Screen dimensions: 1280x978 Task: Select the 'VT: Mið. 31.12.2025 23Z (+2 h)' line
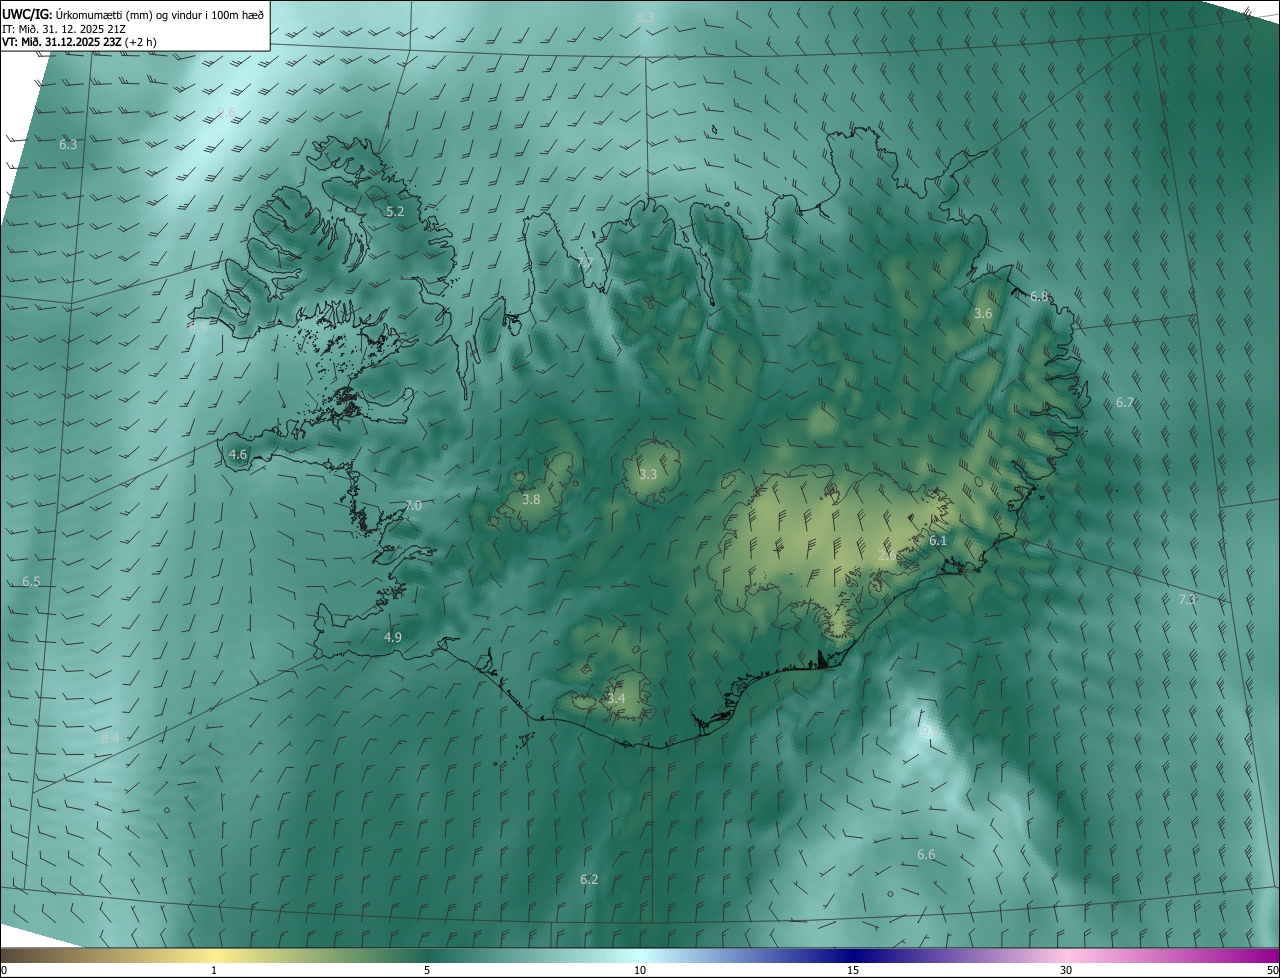(78, 42)
